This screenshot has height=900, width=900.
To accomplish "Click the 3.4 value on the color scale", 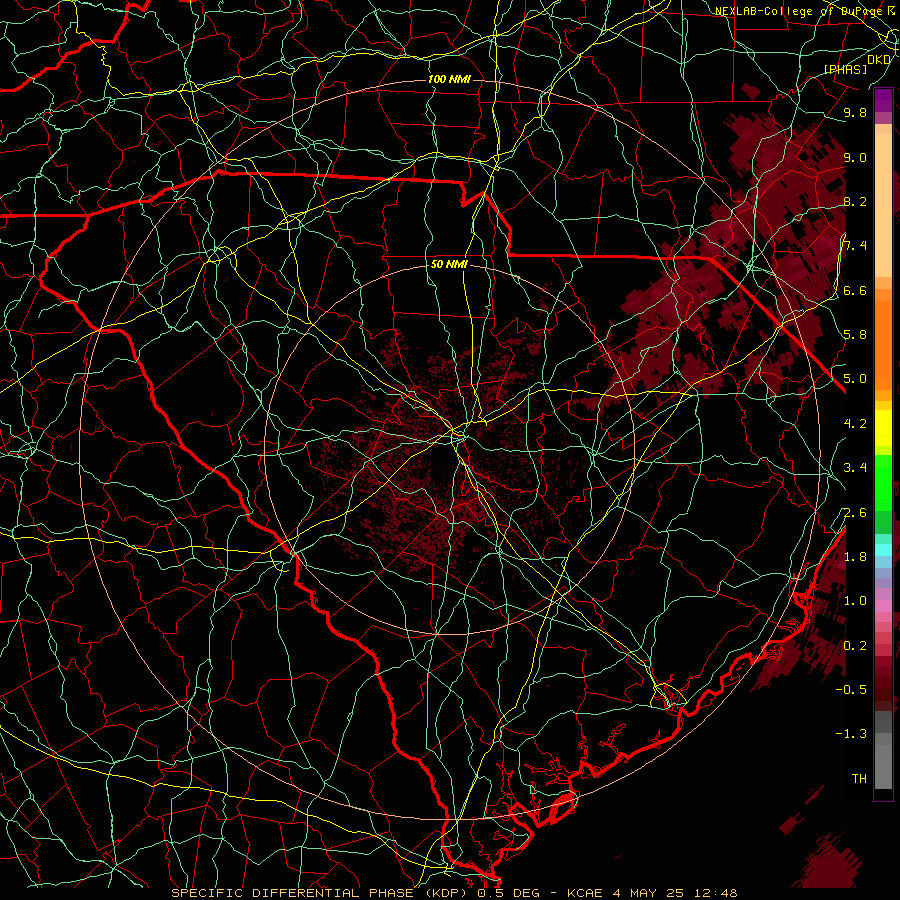I will 855,468.
